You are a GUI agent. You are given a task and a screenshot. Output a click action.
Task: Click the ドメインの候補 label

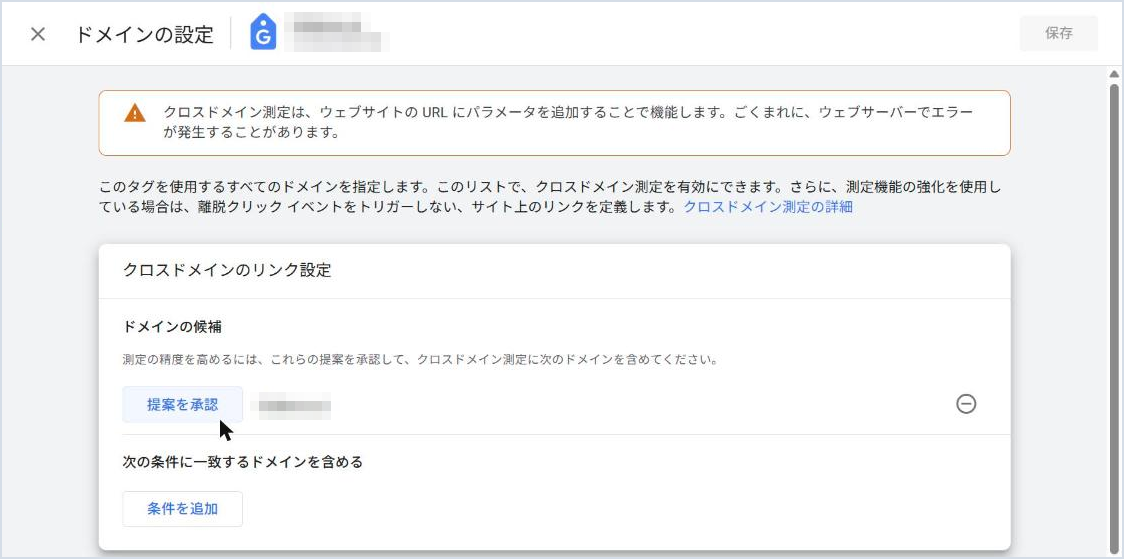172,327
